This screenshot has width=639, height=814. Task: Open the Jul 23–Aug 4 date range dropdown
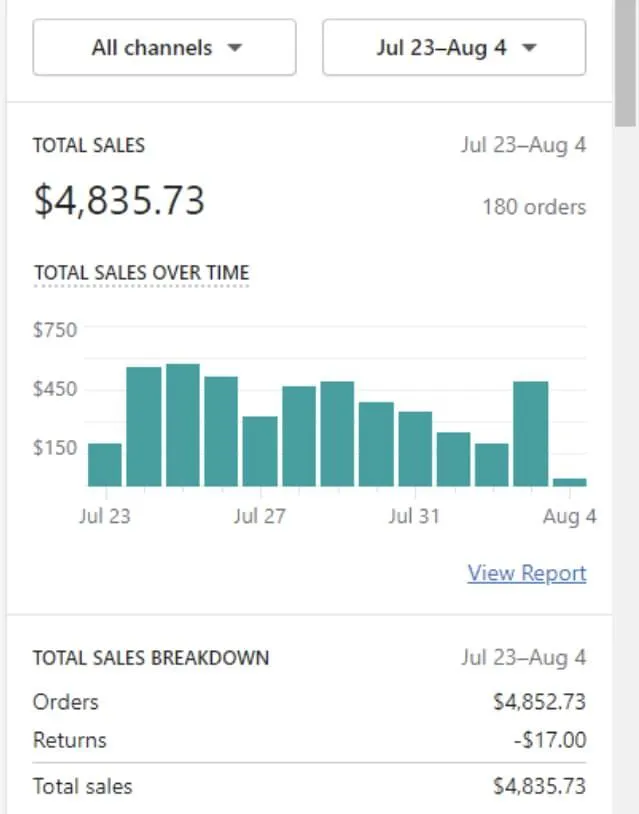coord(454,47)
